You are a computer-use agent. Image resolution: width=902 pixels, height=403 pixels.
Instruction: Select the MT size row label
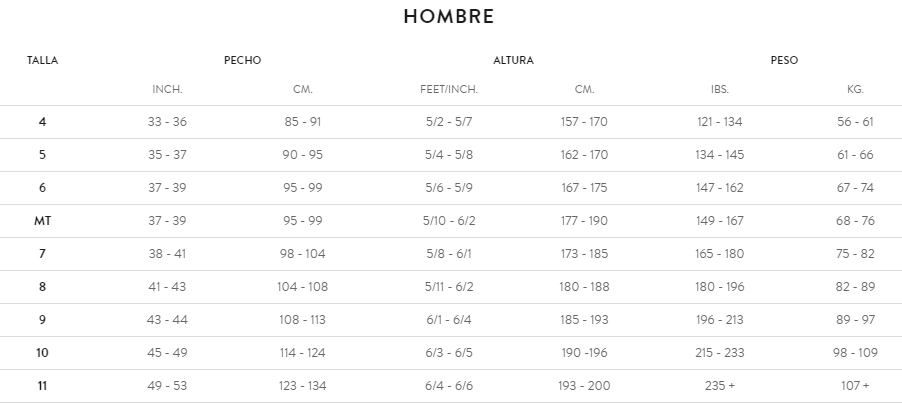tap(42, 221)
